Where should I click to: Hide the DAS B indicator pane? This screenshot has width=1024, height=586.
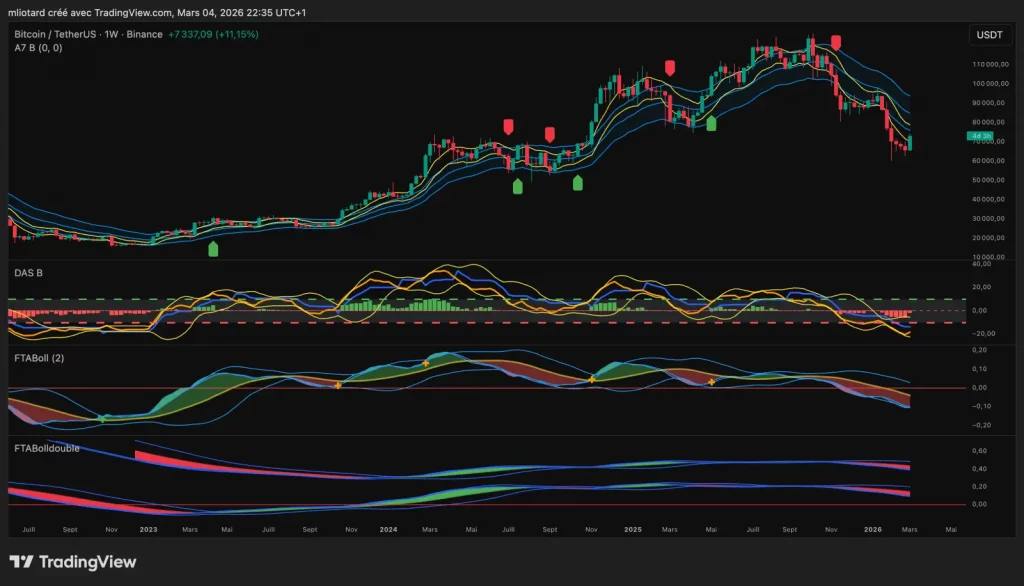pyautogui.click(x=26, y=271)
